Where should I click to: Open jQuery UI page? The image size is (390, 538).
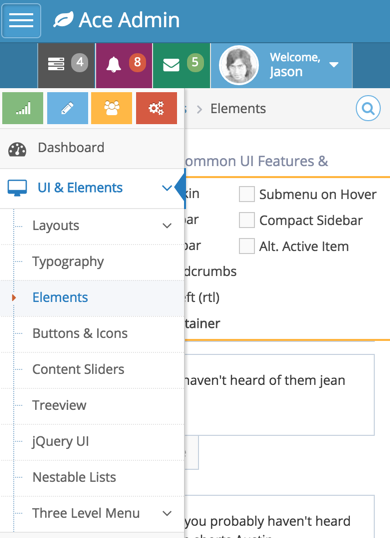(x=92, y=441)
